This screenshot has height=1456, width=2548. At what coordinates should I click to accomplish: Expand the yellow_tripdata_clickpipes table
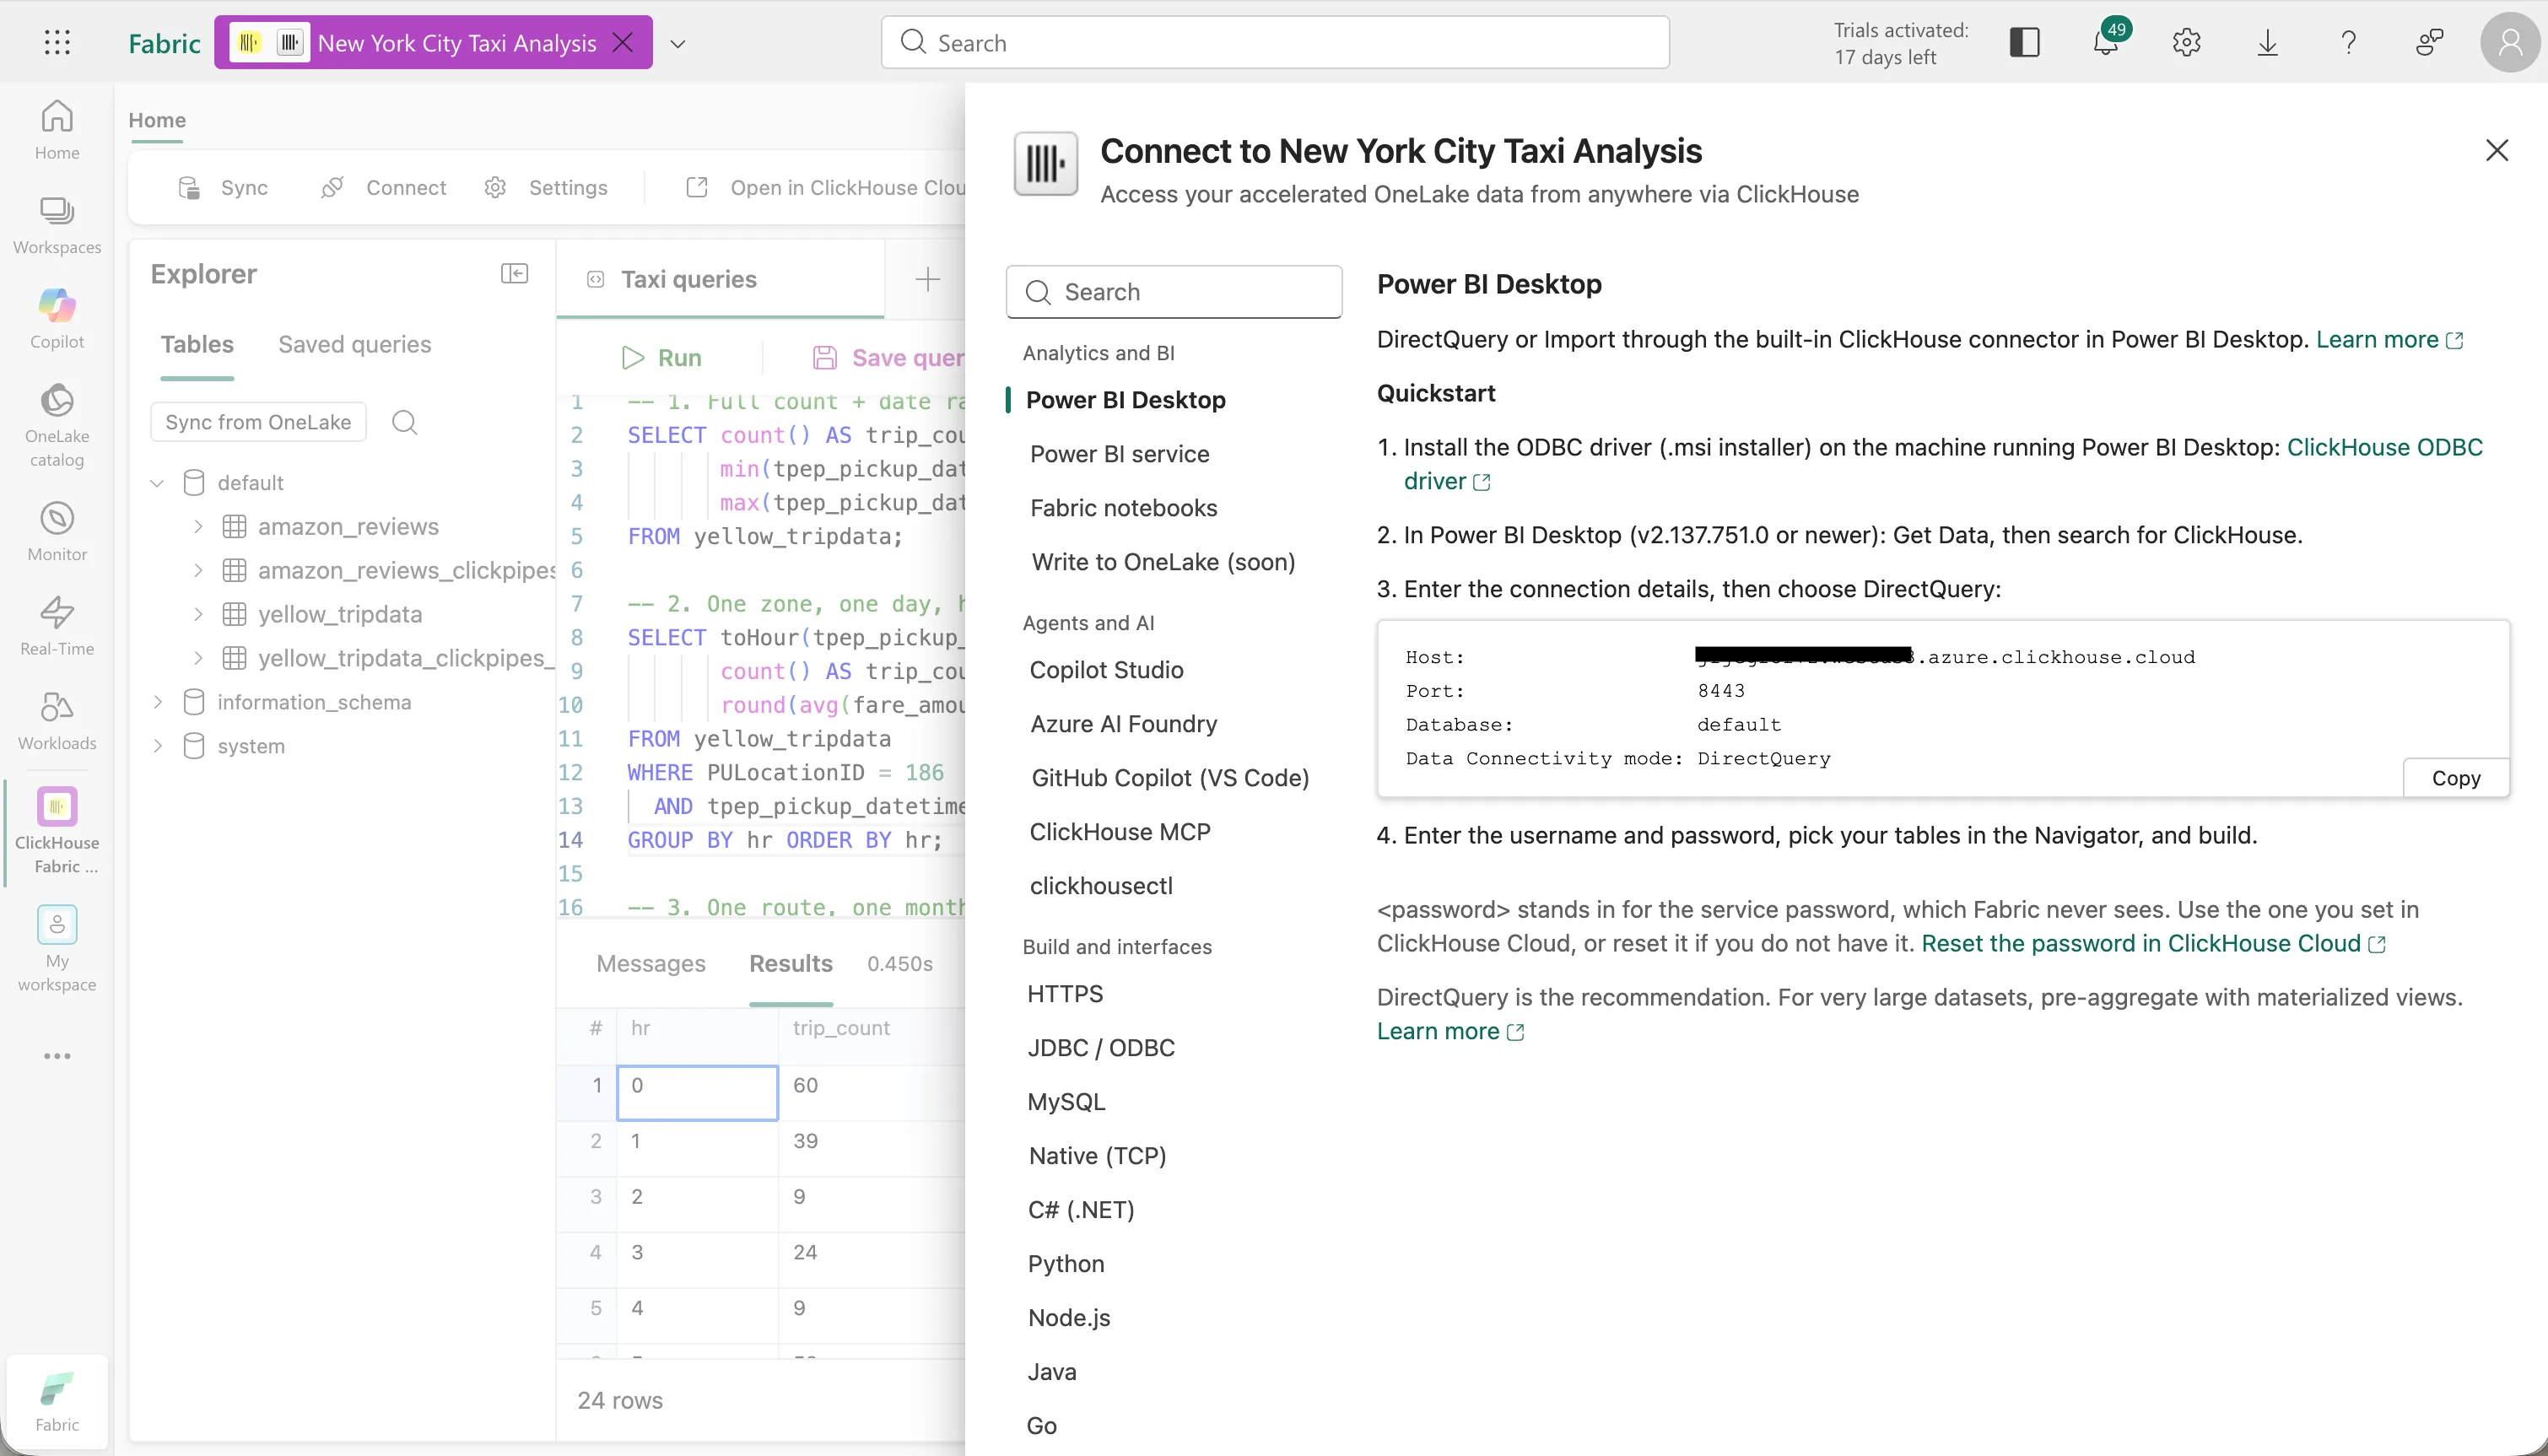[x=198, y=659]
